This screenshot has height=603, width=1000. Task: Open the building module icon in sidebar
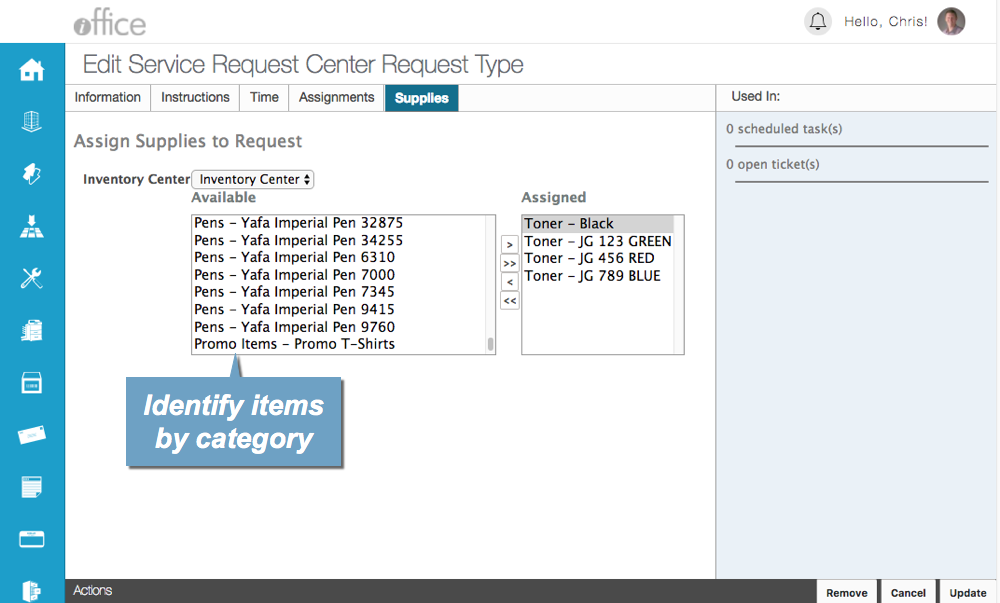32,122
